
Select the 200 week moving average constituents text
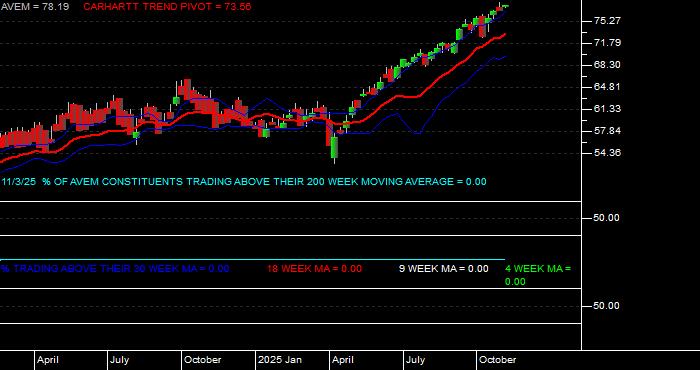point(244,182)
